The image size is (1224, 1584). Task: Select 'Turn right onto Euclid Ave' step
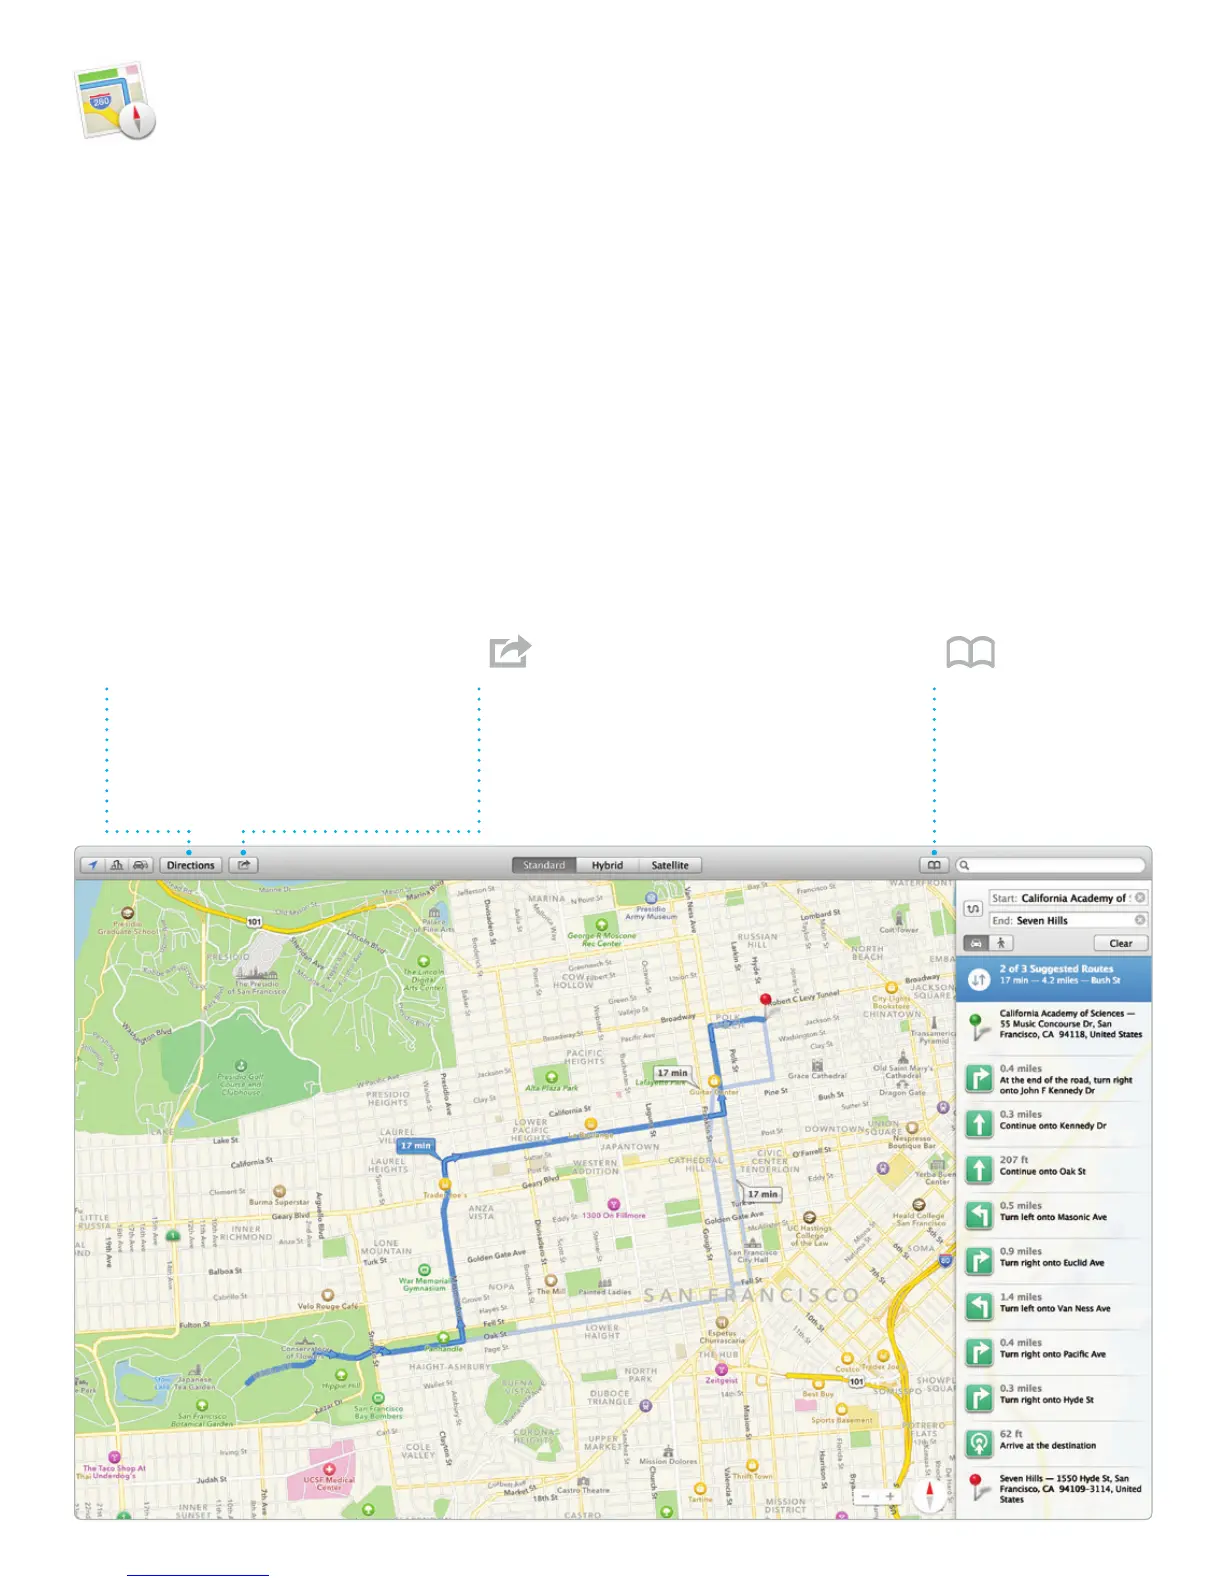coord(1053,1262)
